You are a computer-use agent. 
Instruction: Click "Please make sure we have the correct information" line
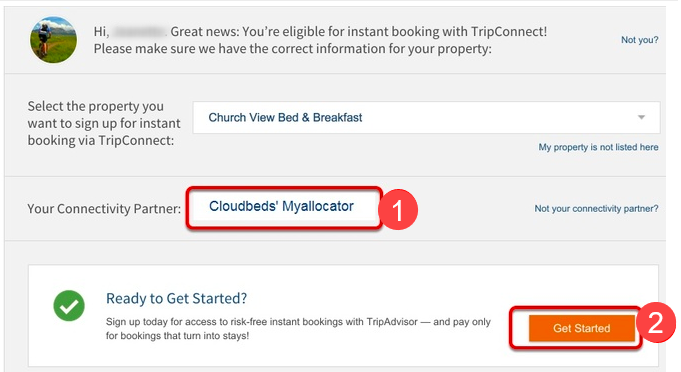tap(292, 49)
